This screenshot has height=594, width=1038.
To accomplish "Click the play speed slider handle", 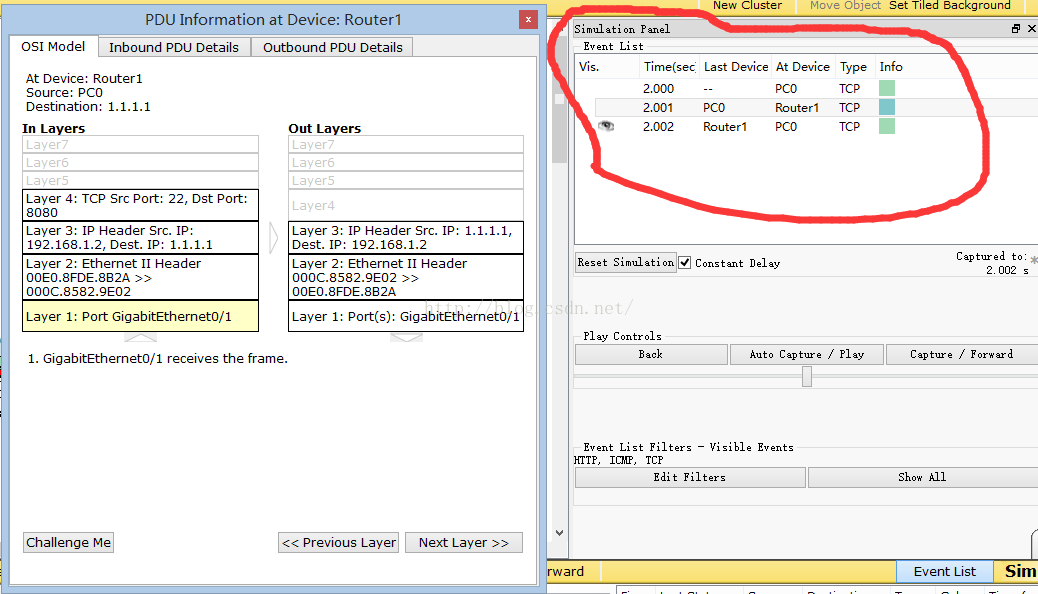I will click(x=807, y=377).
